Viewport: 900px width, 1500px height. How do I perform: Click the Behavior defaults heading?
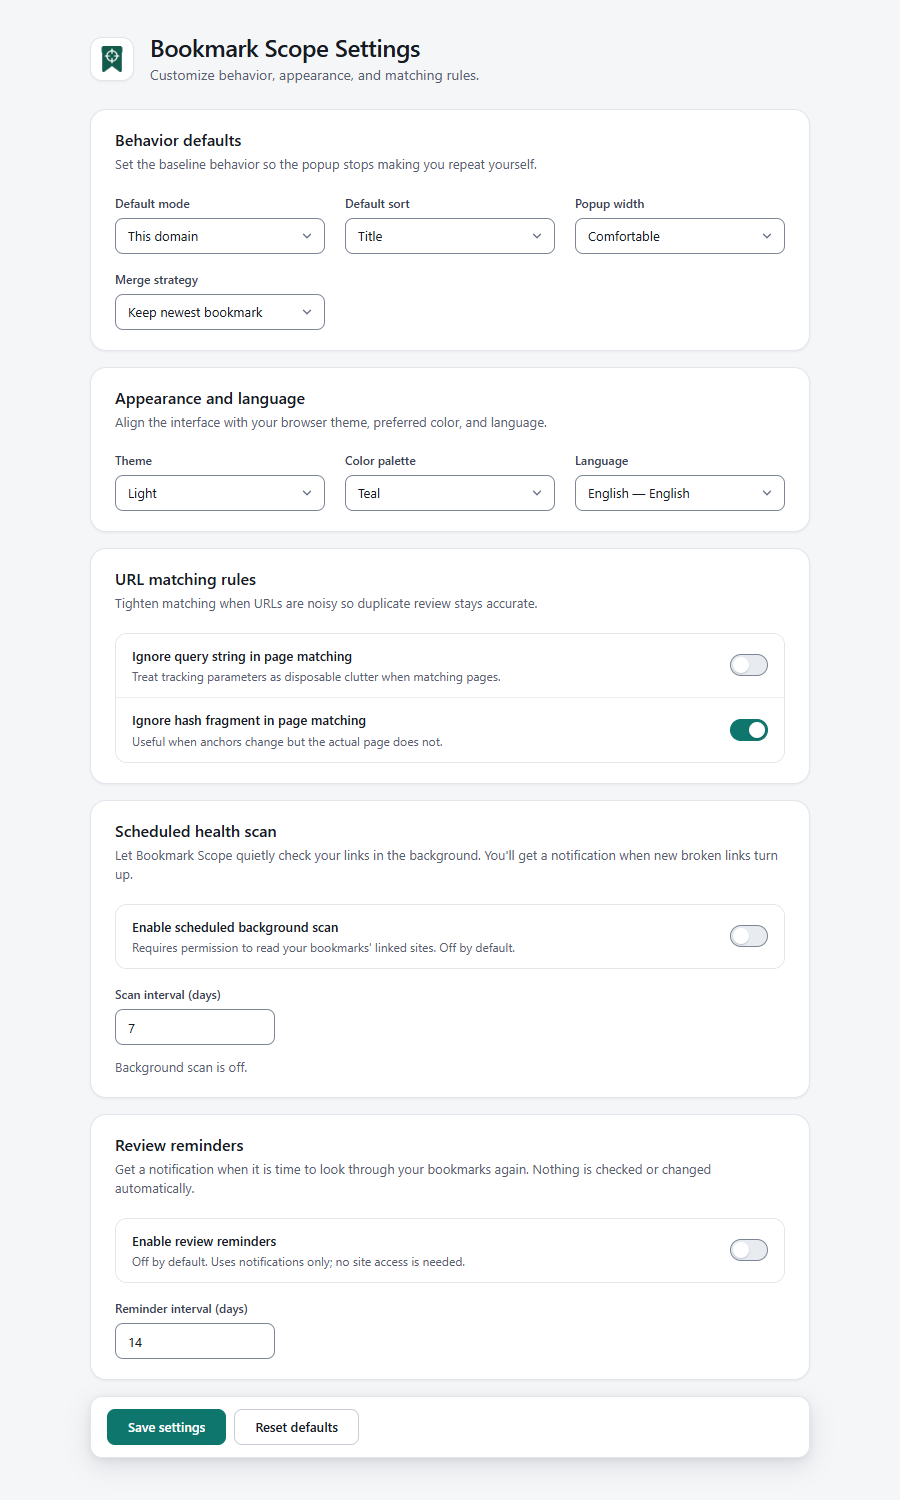[178, 141]
